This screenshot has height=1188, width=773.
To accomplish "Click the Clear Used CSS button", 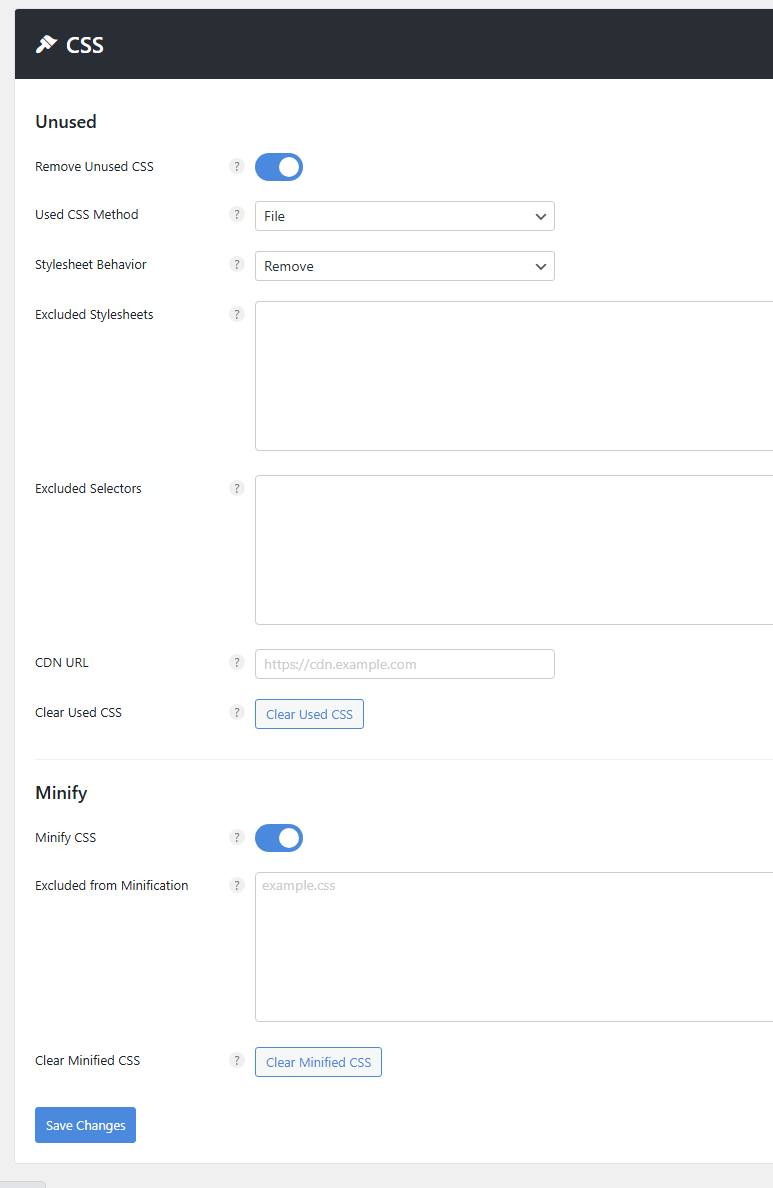I will [x=309, y=713].
